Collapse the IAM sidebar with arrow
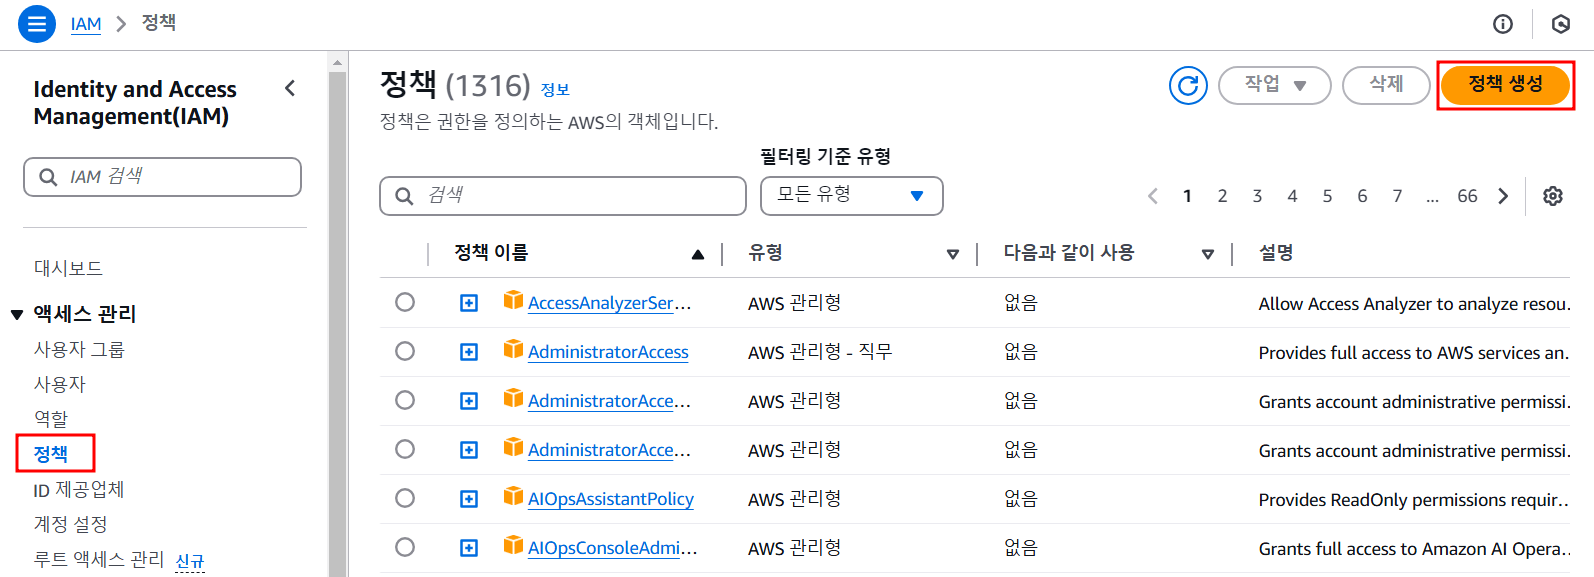This screenshot has height=577, width=1594. [290, 88]
